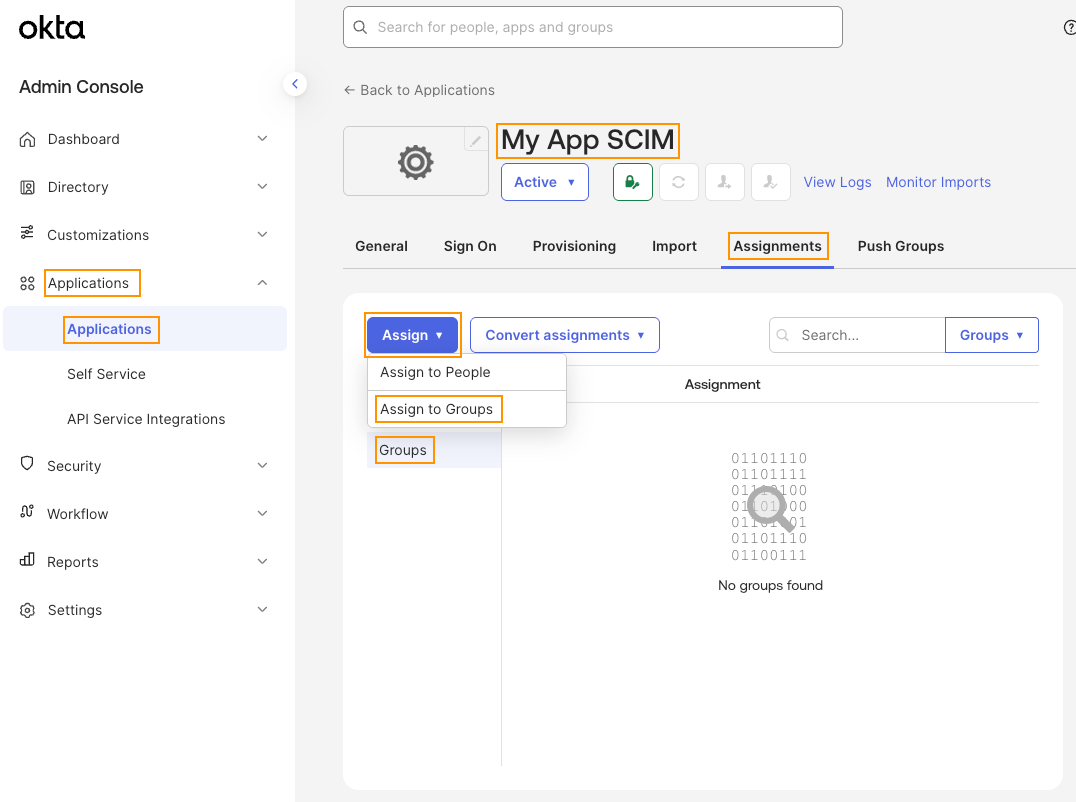
Task: Click the Dashboard label in sidebar
Action: [x=84, y=139]
